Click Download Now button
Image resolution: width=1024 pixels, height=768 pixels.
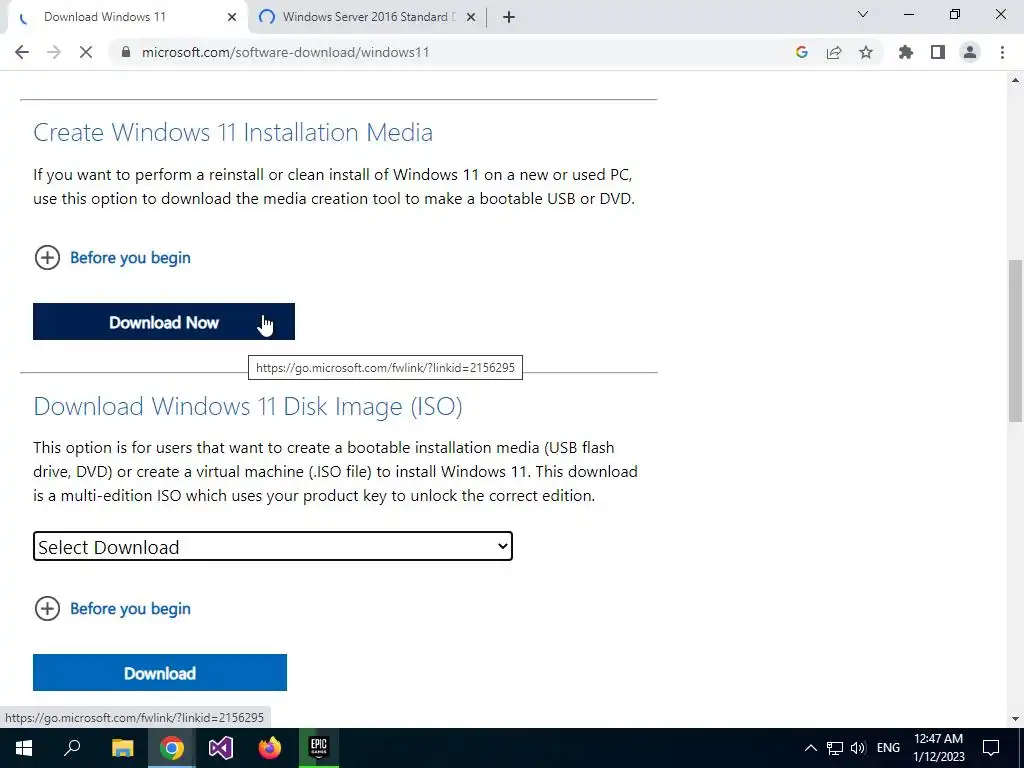[x=164, y=321]
